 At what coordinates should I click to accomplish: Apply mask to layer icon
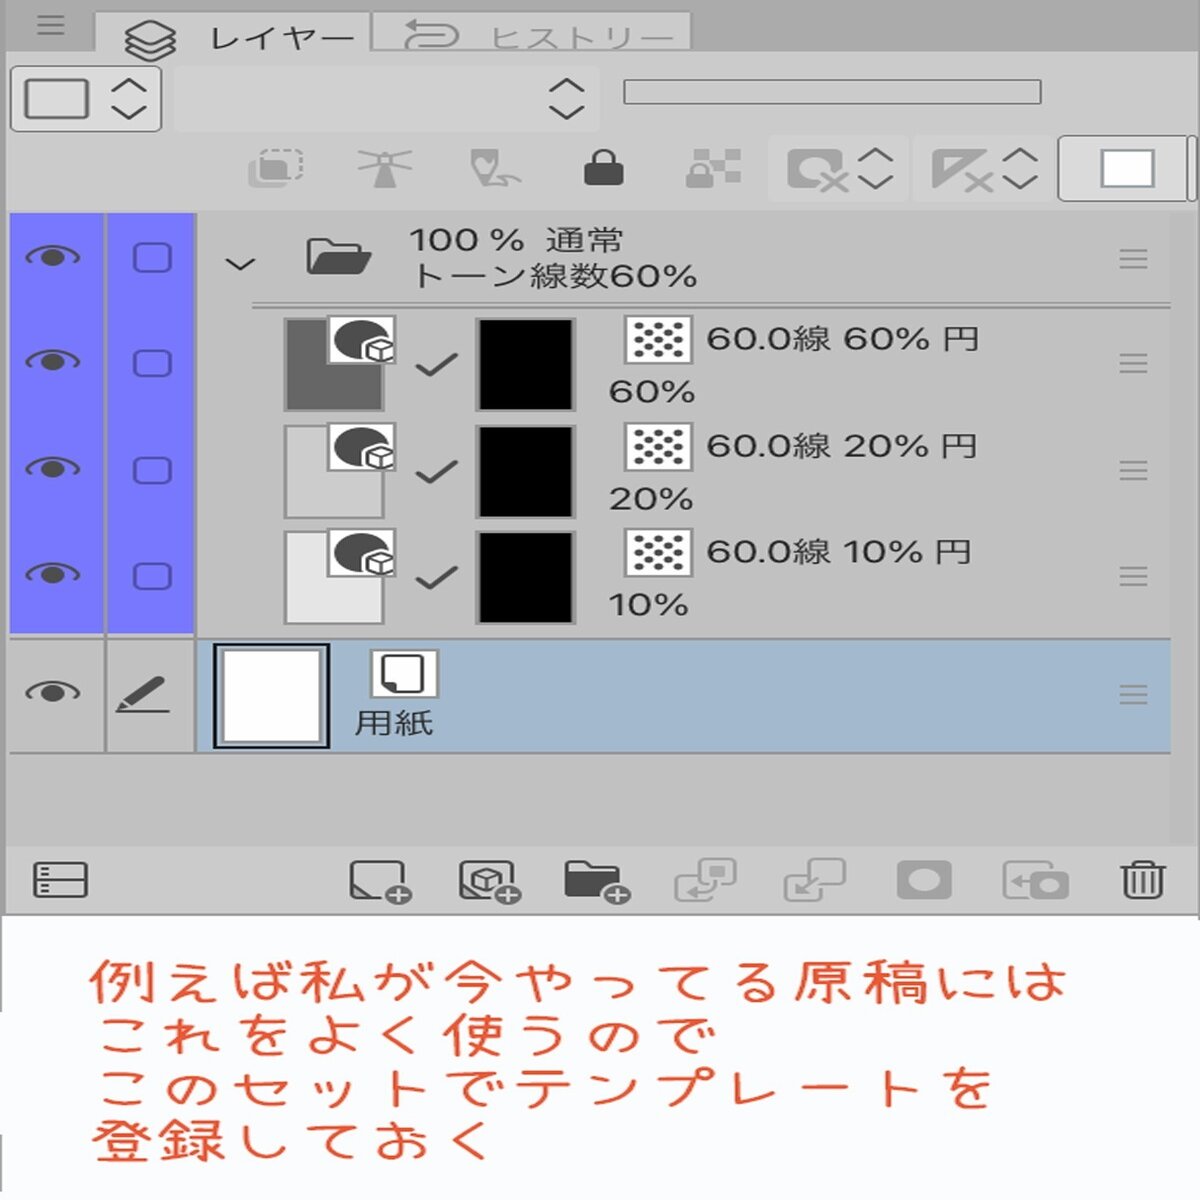coord(1035,881)
